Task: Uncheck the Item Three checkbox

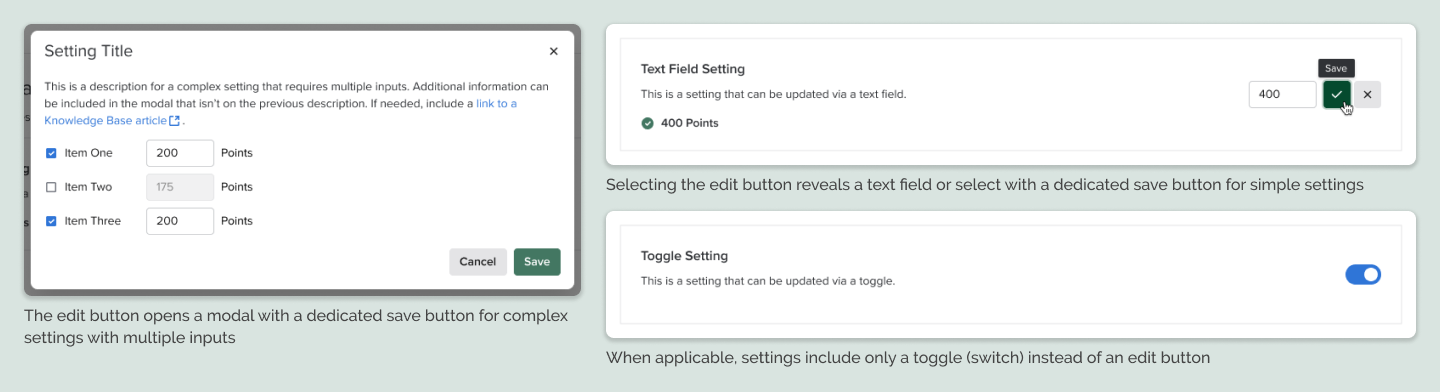Action: tap(51, 221)
